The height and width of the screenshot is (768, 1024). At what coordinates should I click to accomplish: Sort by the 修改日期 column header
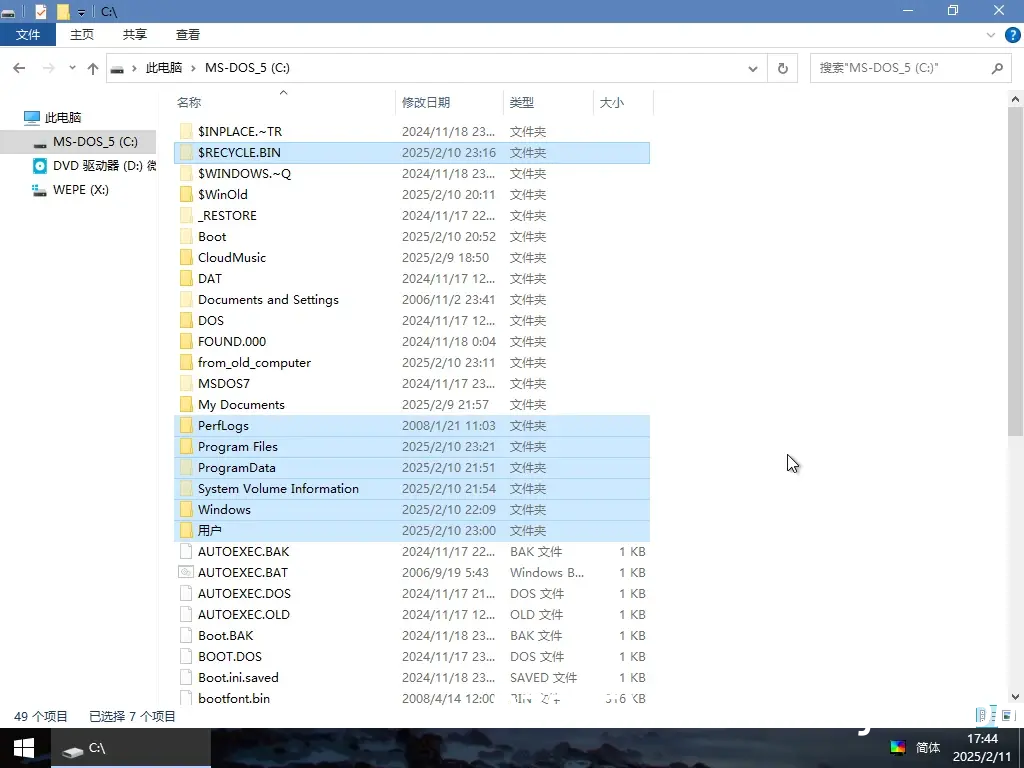[426, 103]
